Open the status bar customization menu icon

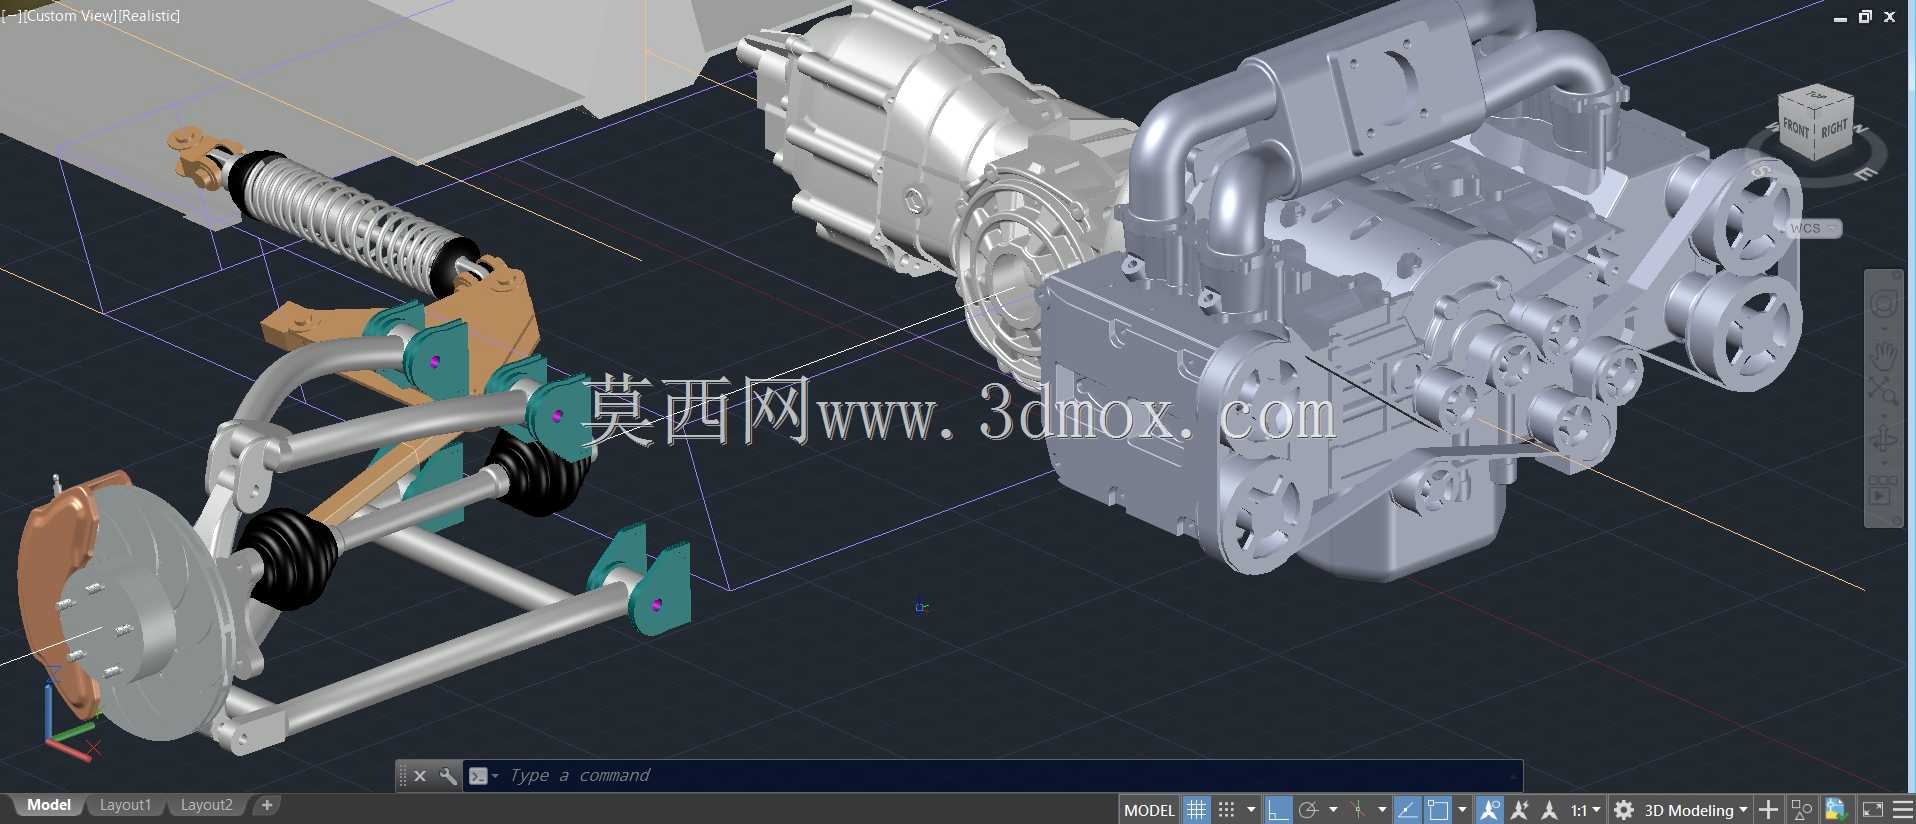click(1903, 810)
